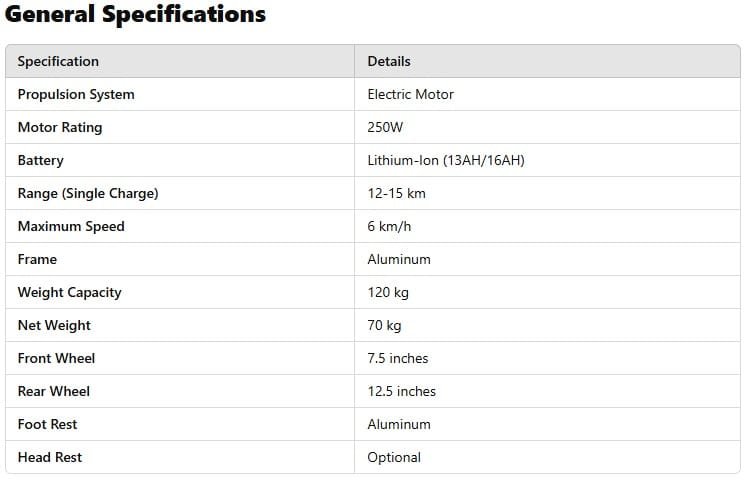This screenshot has height=481, width=749.
Task: Click the 70 kg net weight value
Action: coord(384,325)
